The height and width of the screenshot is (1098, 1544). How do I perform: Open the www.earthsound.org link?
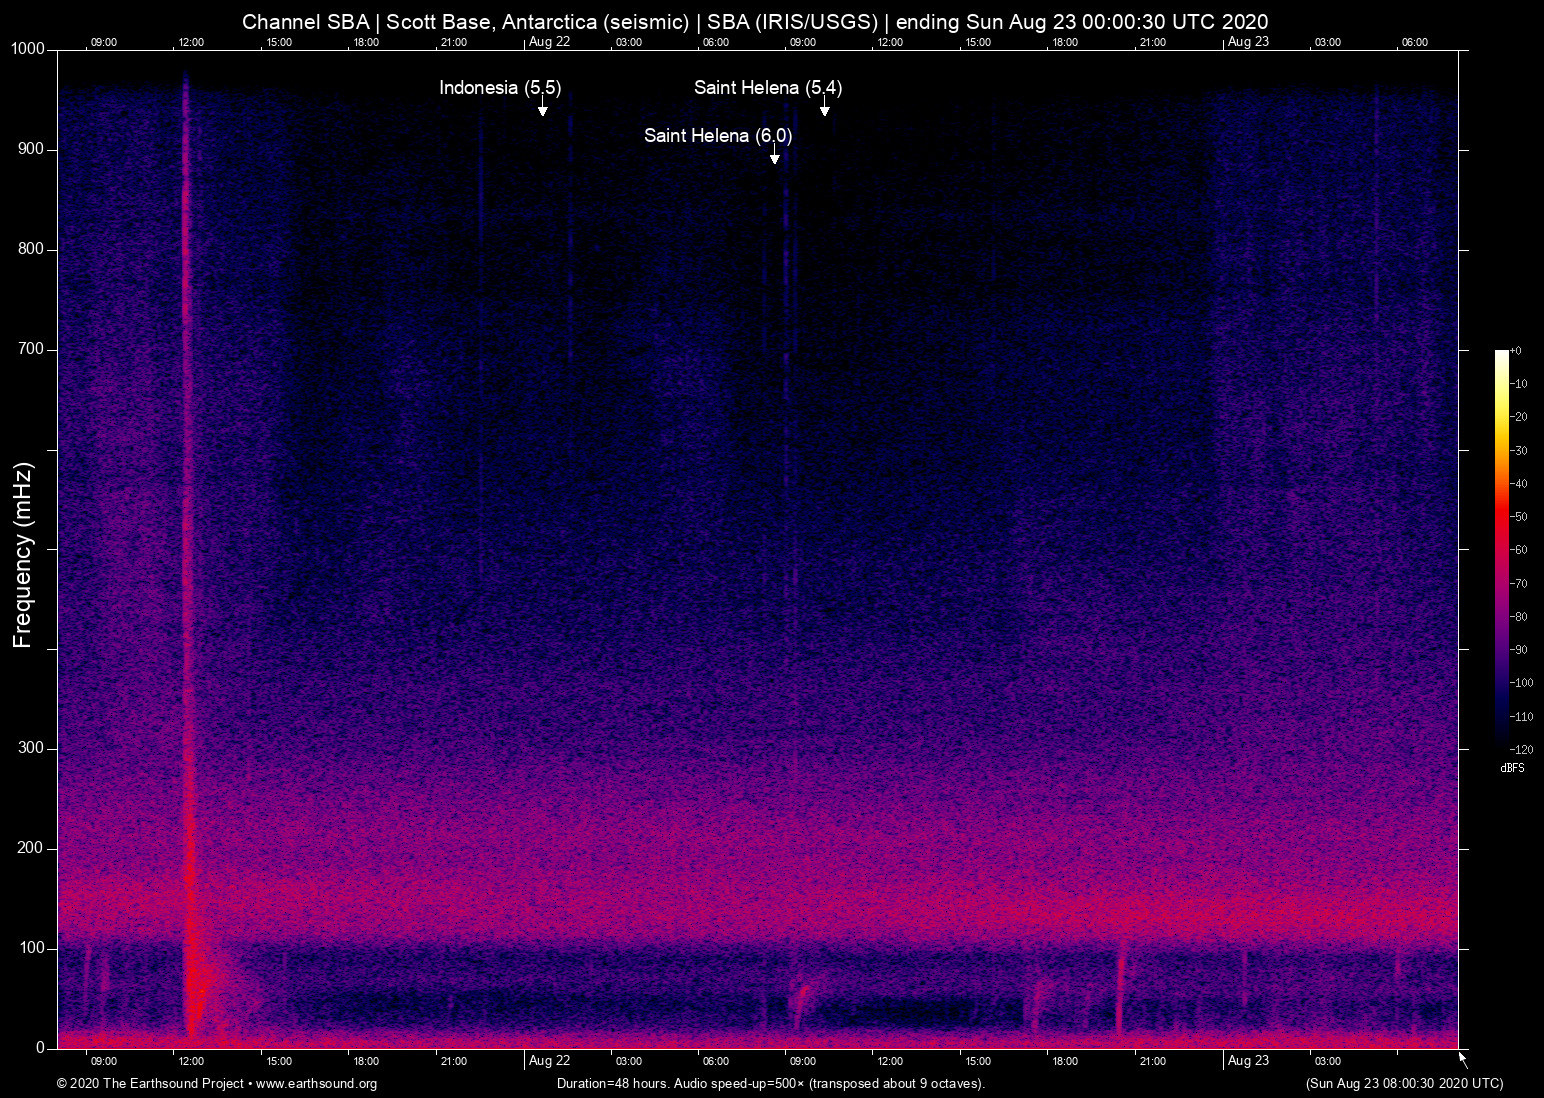point(316,1084)
